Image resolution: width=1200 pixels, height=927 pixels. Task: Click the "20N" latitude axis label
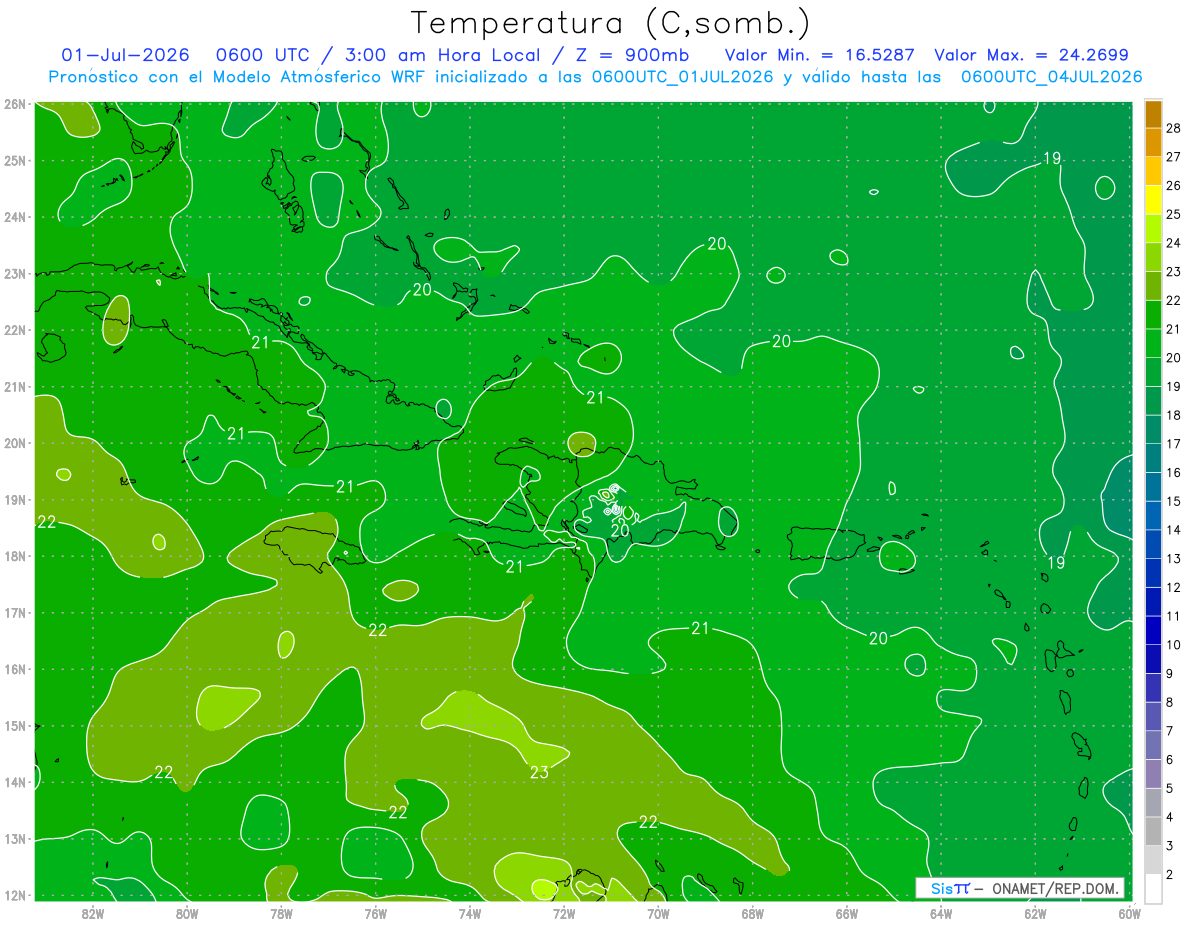tap(15, 443)
